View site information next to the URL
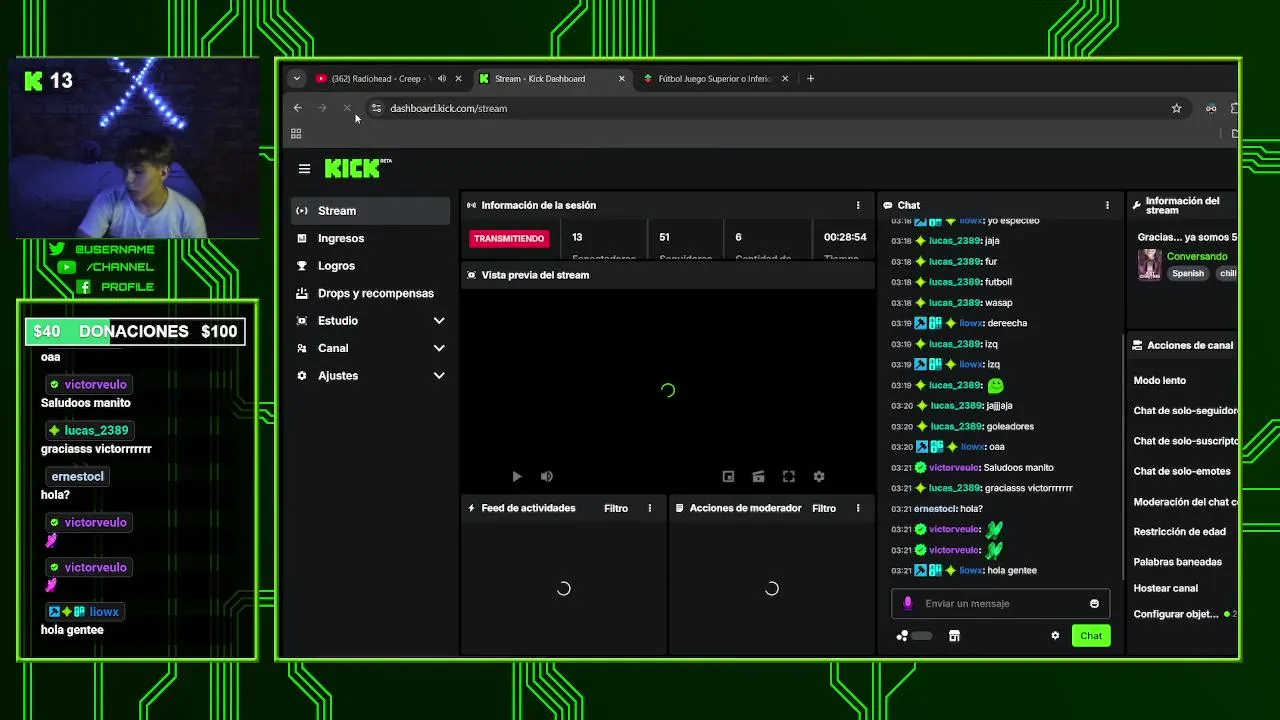The width and height of the screenshot is (1280, 720). tap(375, 108)
